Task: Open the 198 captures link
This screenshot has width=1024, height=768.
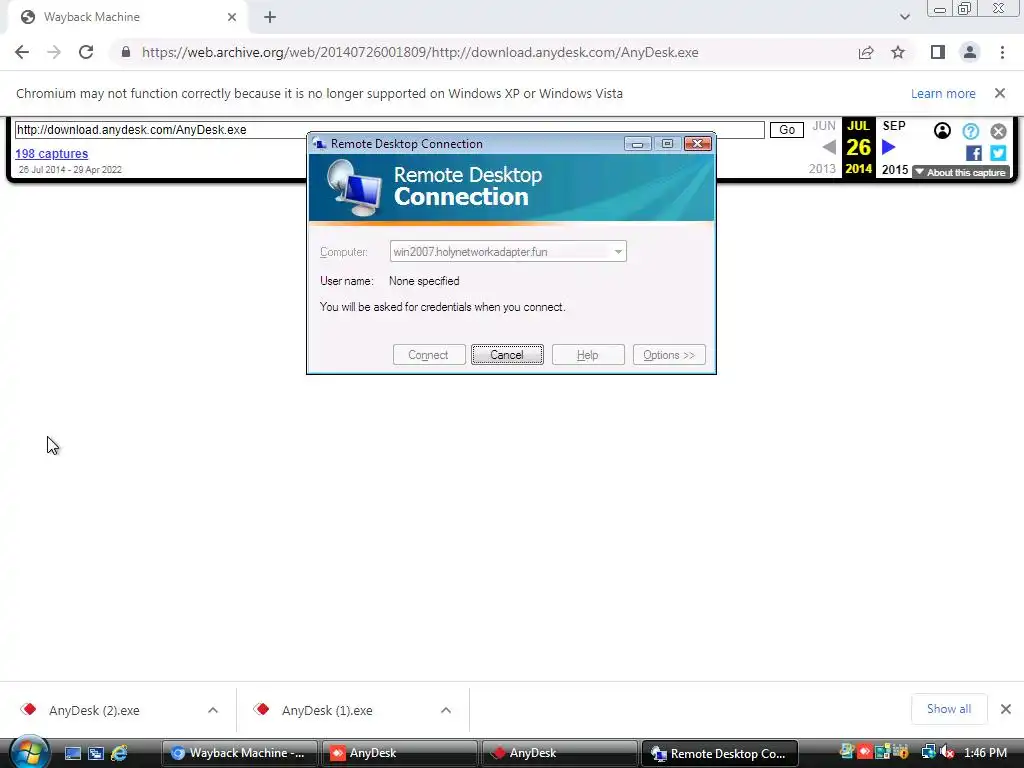Action: (x=52, y=153)
